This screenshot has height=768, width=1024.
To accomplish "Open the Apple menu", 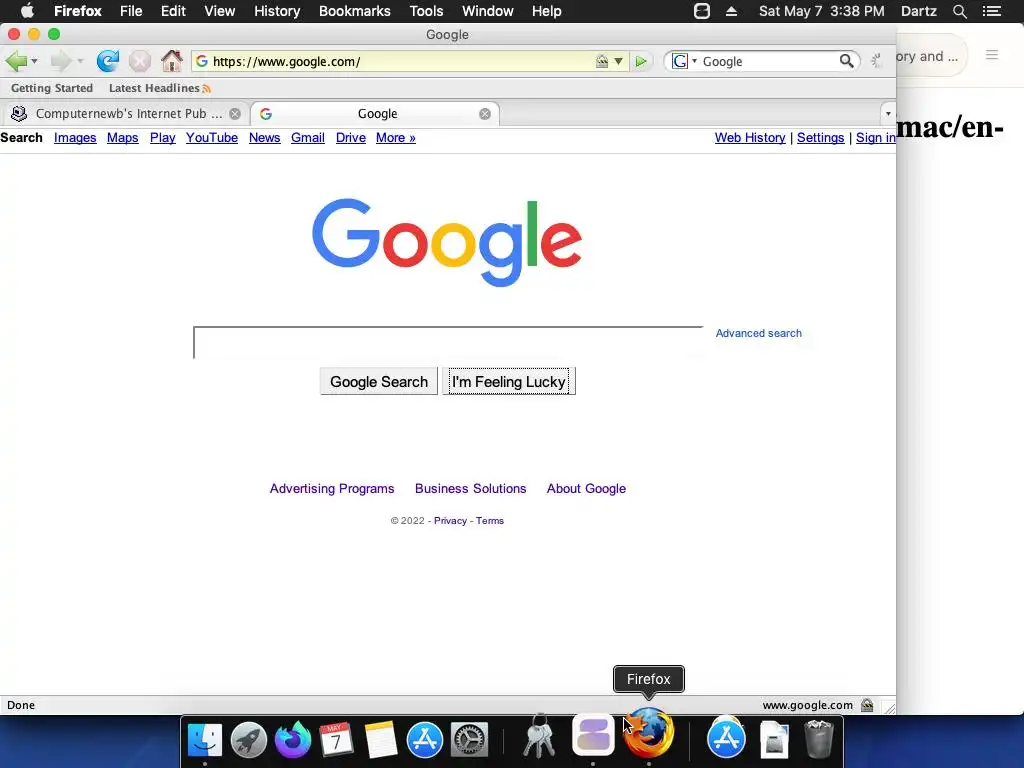I will tap(27, 11).
